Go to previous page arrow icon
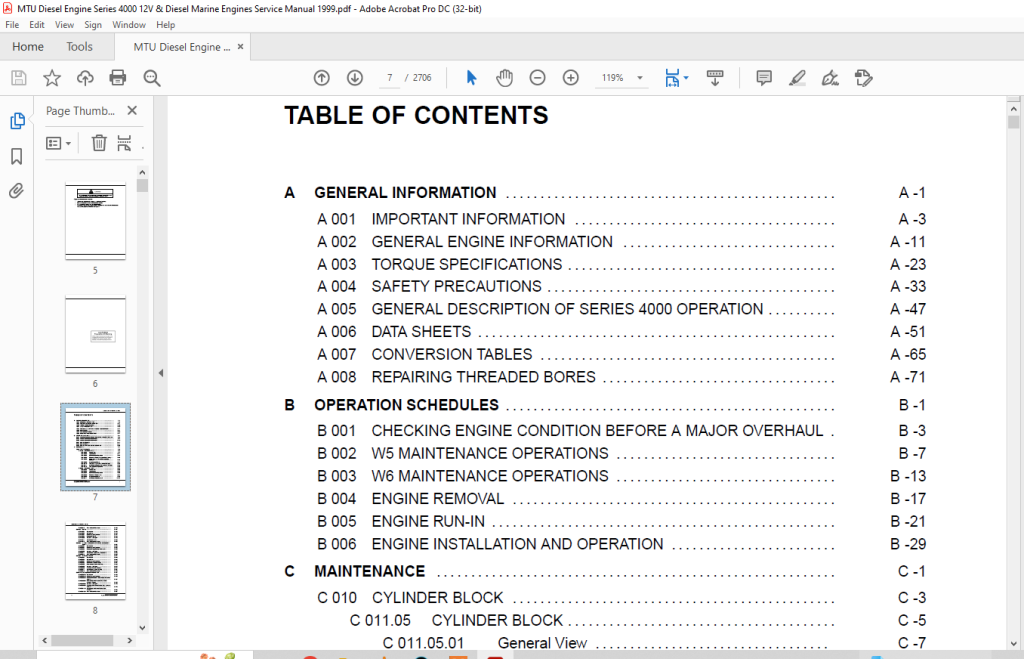 321,78
